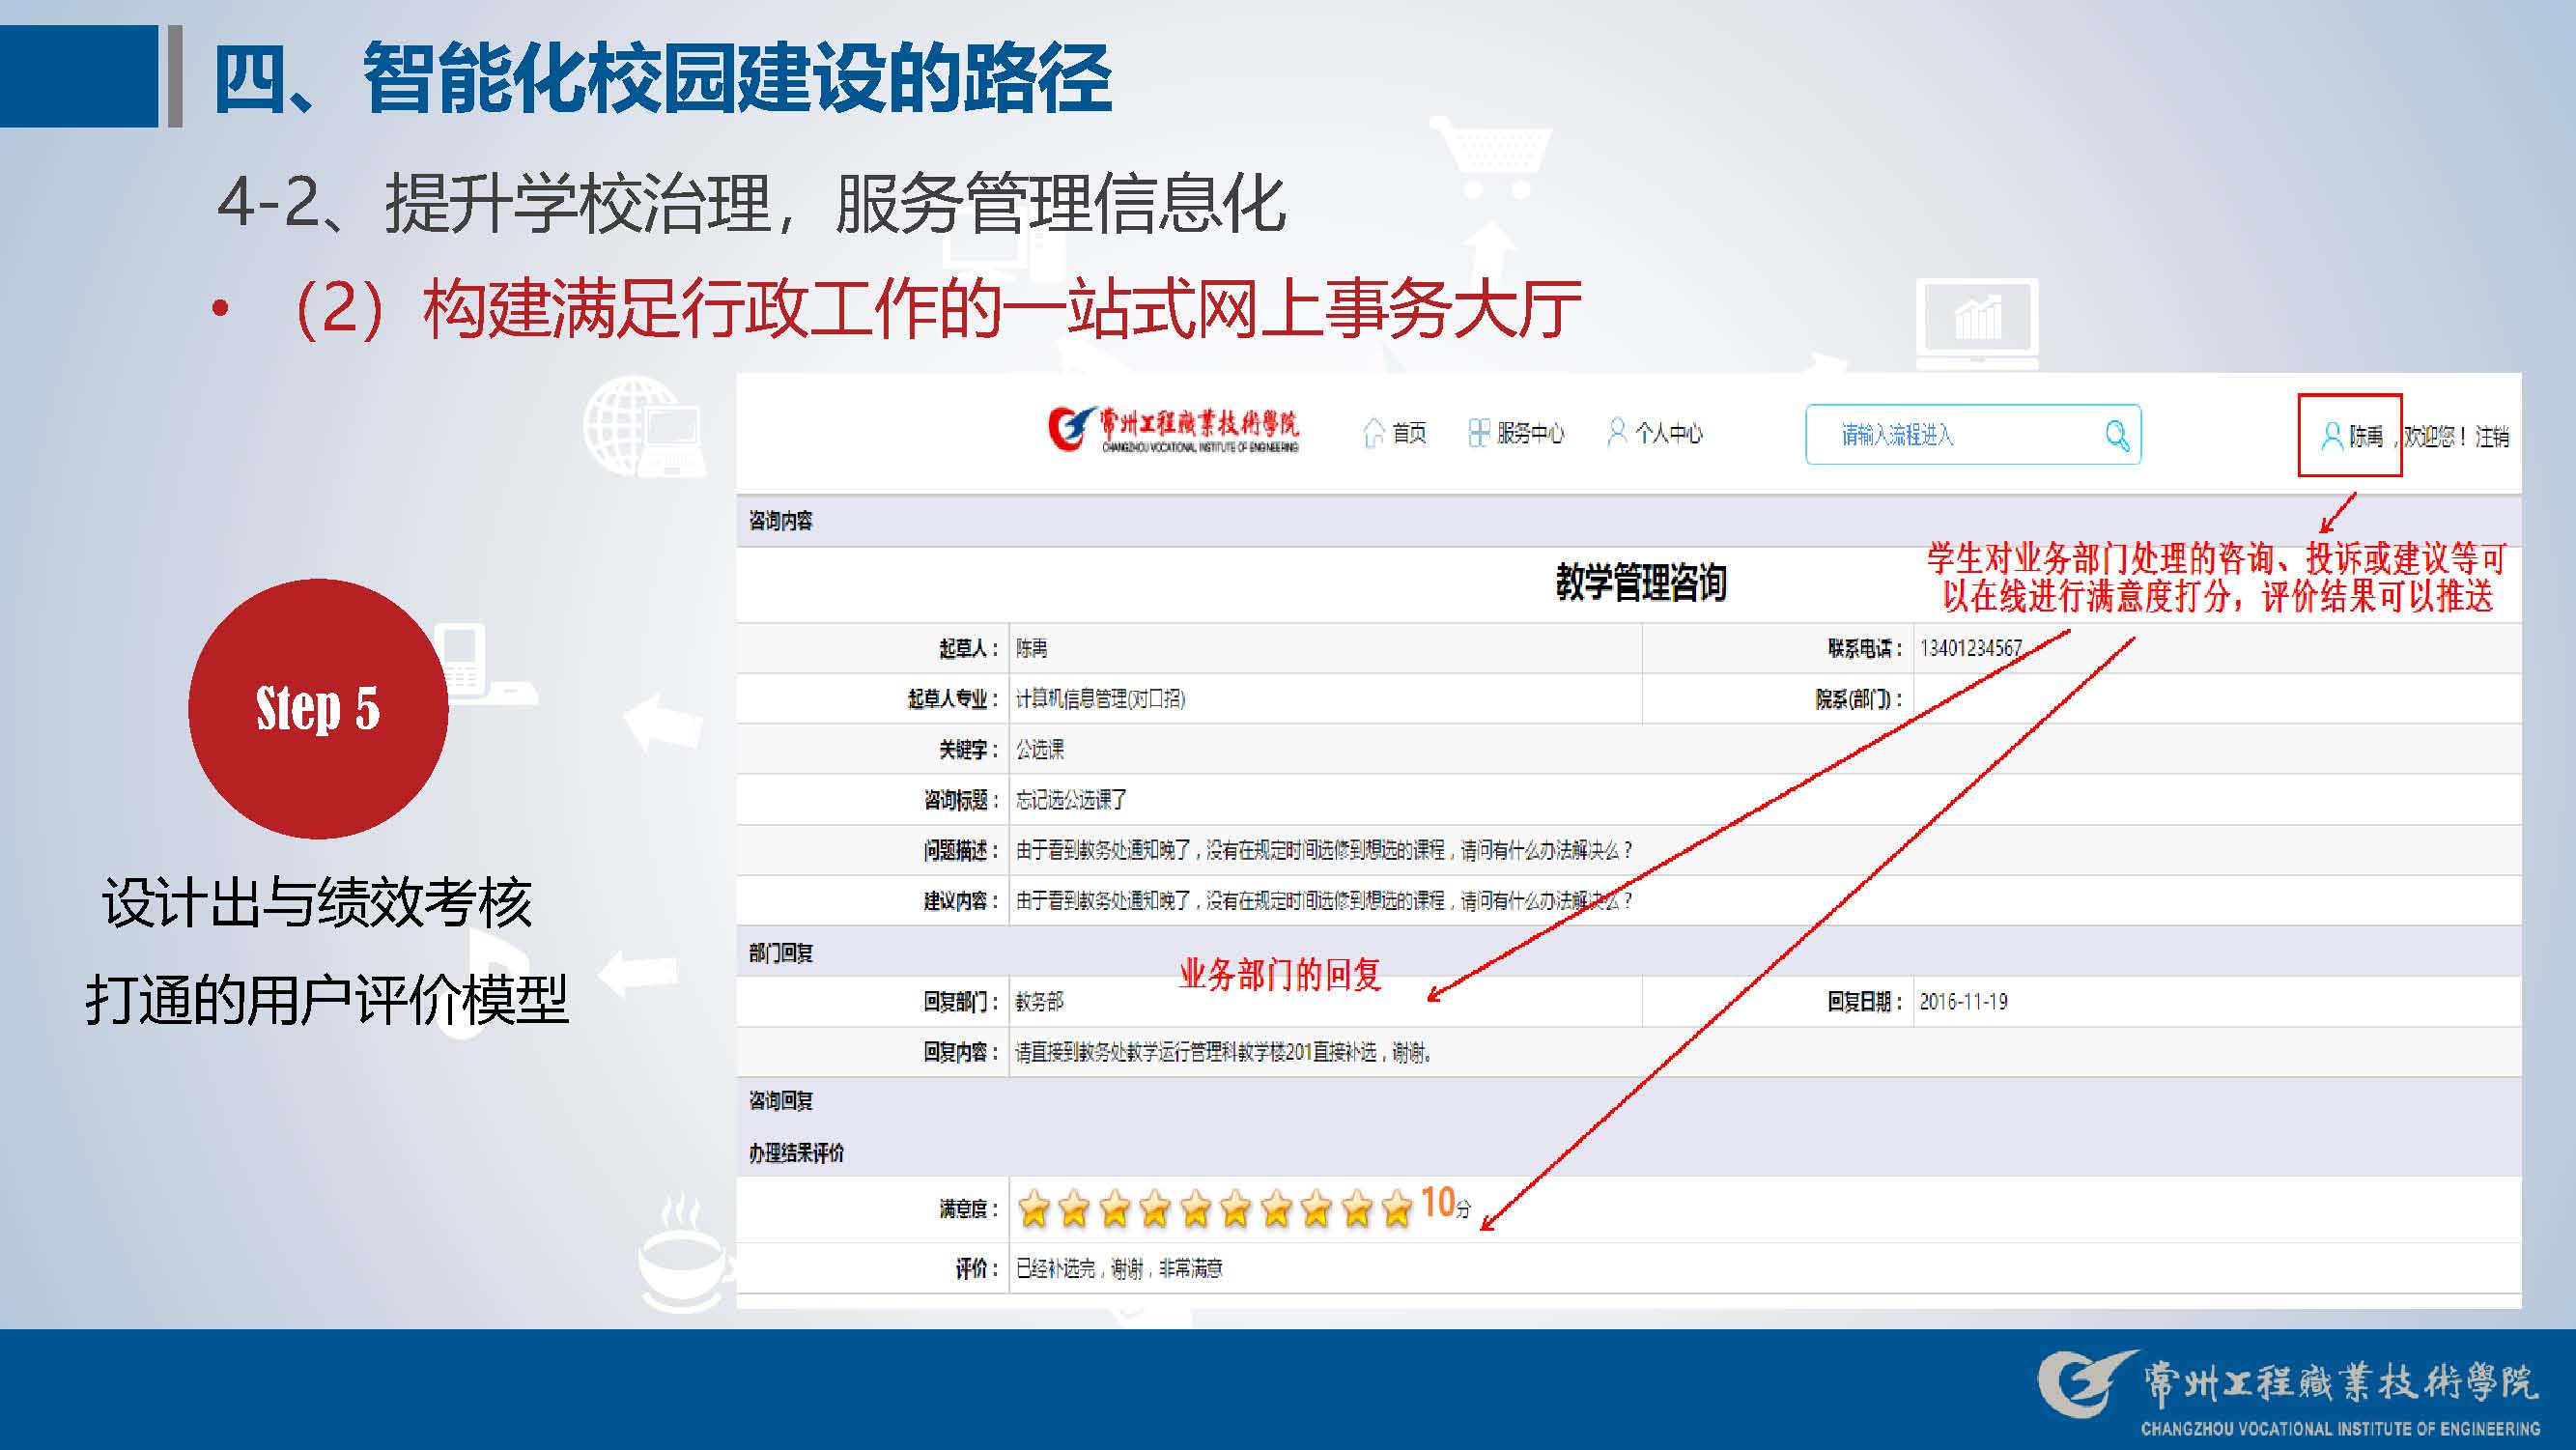Click the search magnifier icon
Image resolution: width=2576 pixels, height=1450 pixels.
(x=2116, y=435)
